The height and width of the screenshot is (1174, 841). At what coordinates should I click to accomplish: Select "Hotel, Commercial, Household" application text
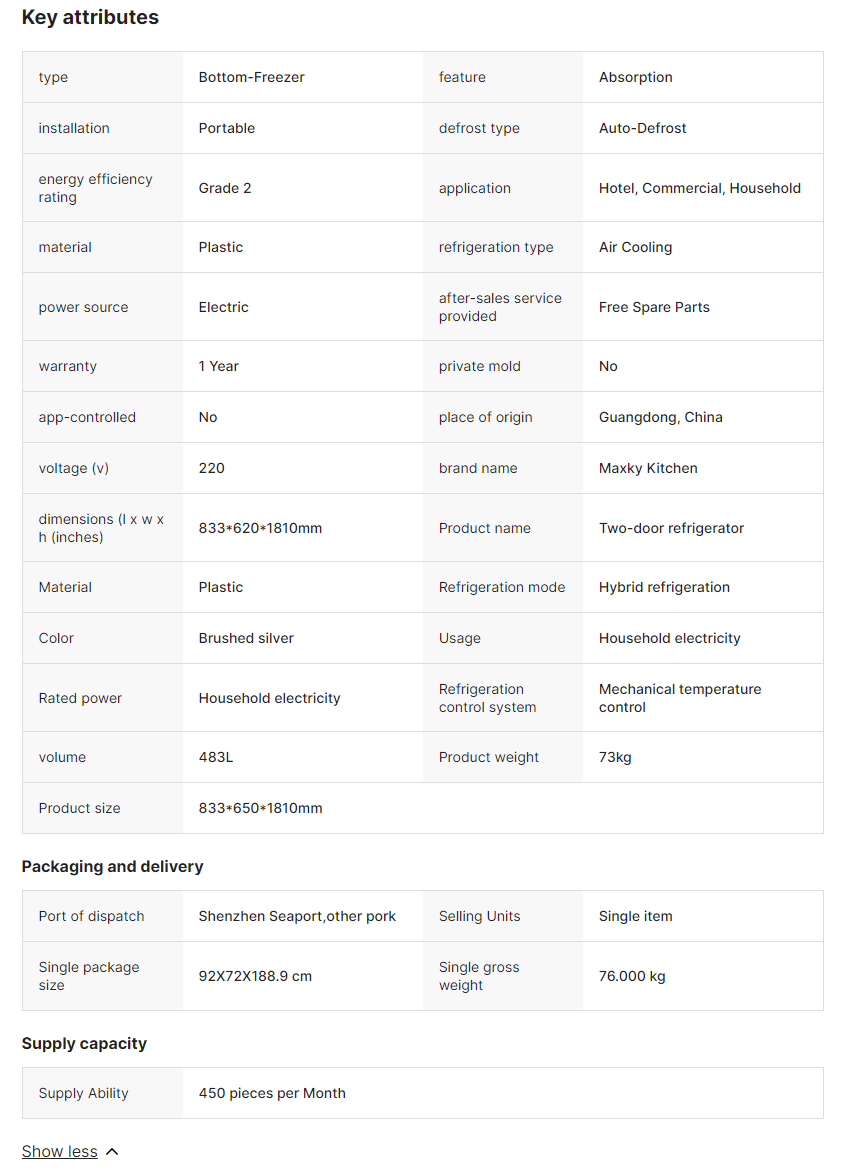pyautogui.click(x=699, y=188)
